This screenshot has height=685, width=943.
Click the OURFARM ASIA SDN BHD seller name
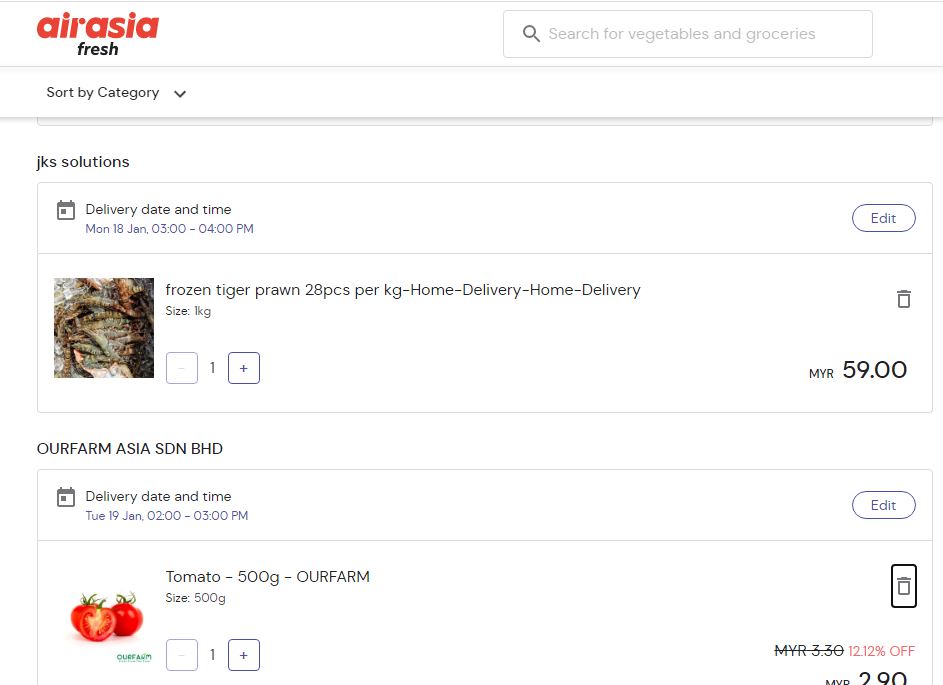[130, 449]
